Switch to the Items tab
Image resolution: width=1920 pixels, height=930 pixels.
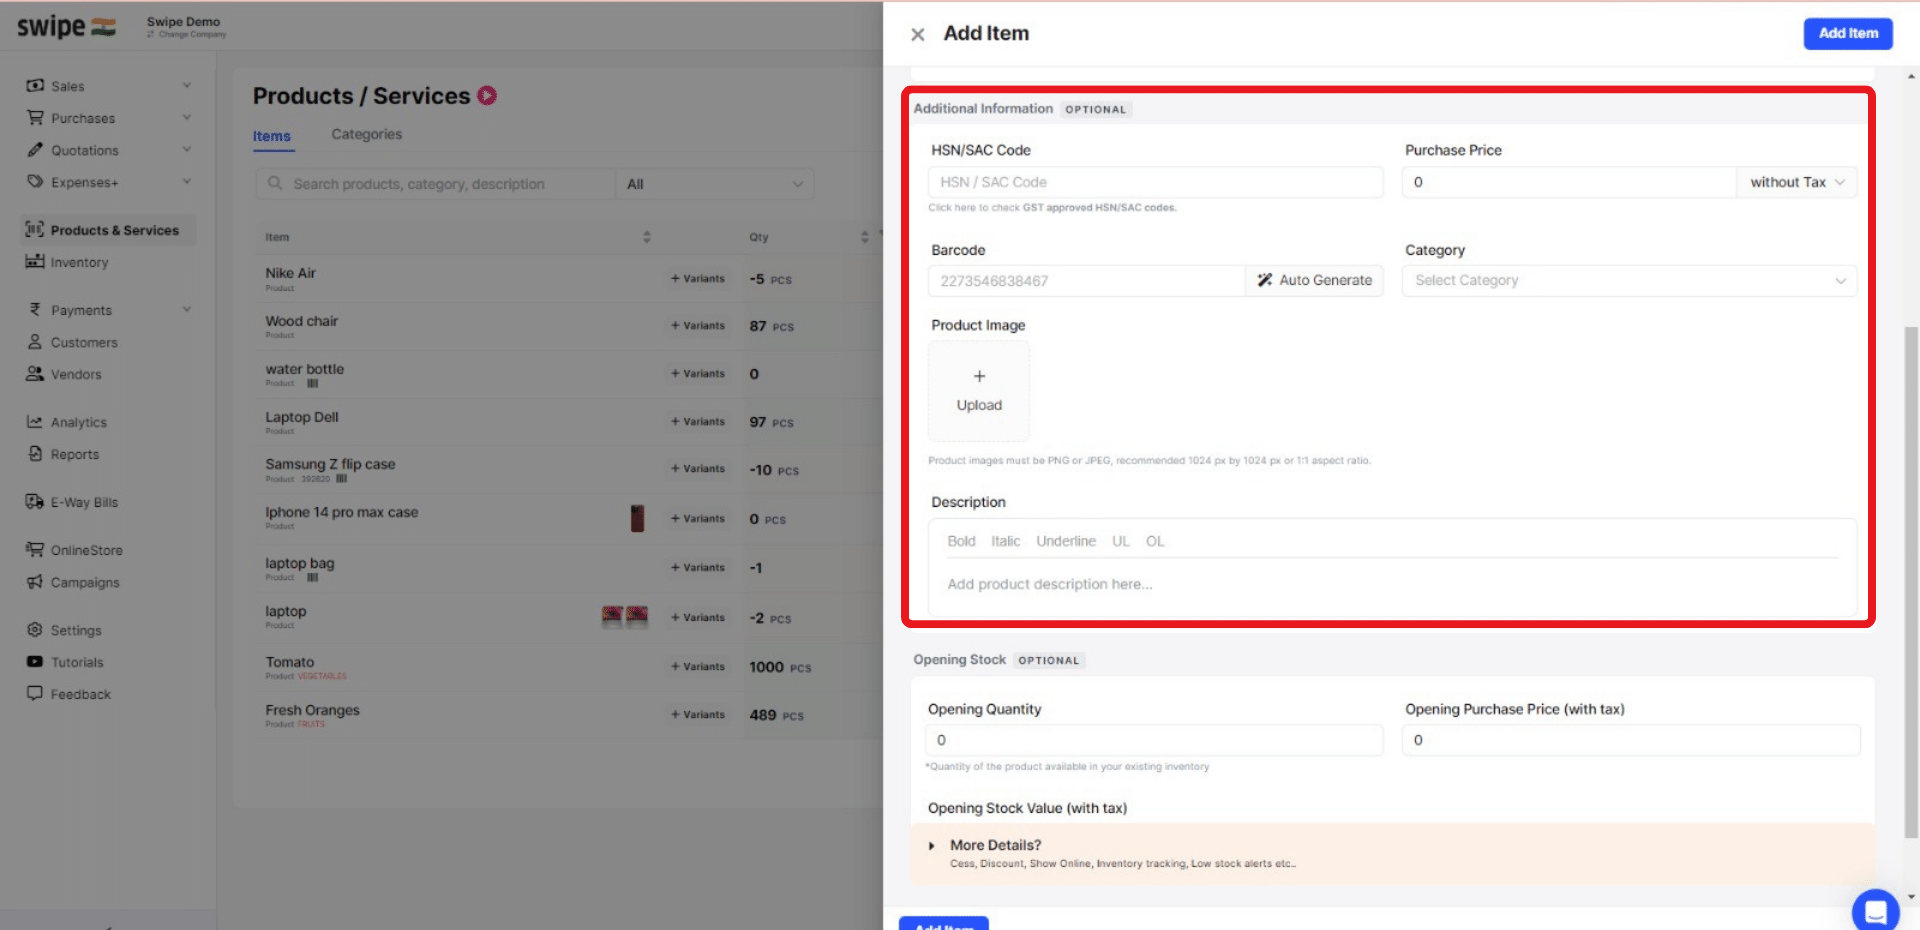coord(272,136)
